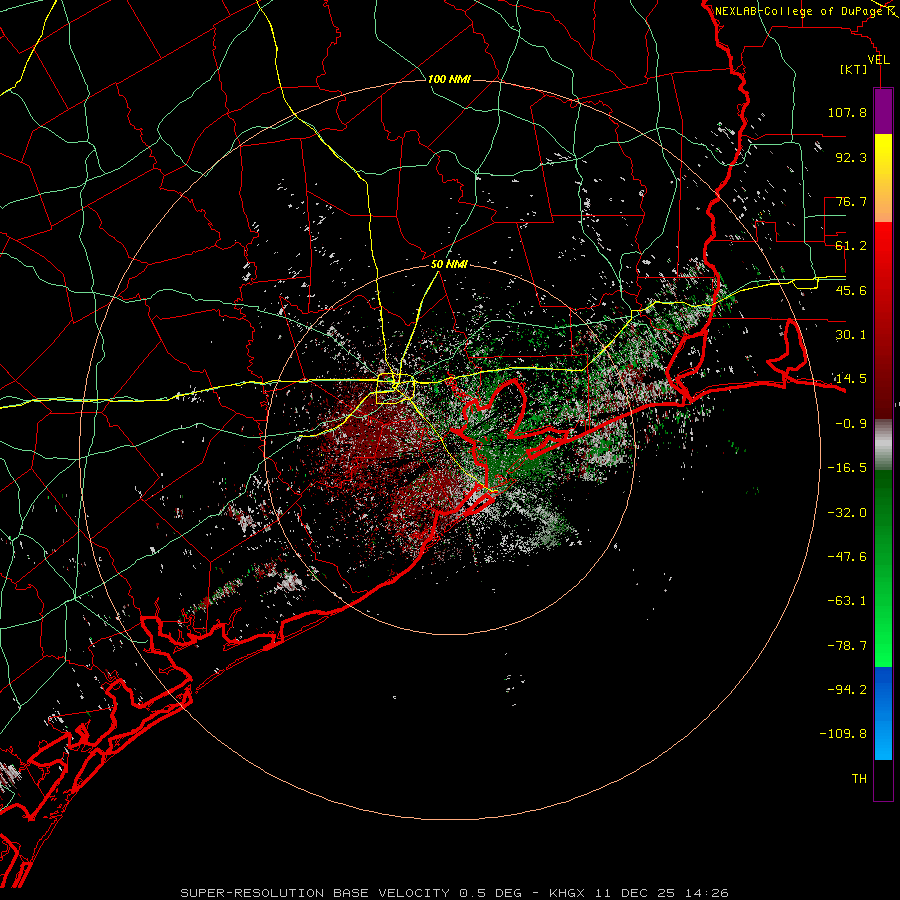Click the VEL legend title
This screenshot has height=900, width=900.
point(878,60)
